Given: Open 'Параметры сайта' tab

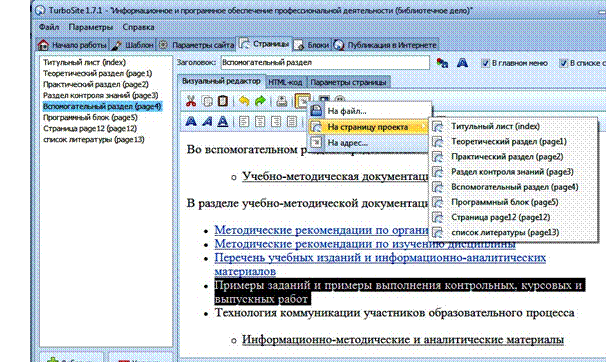Looking at the screenshot, I should coord(197,45).
